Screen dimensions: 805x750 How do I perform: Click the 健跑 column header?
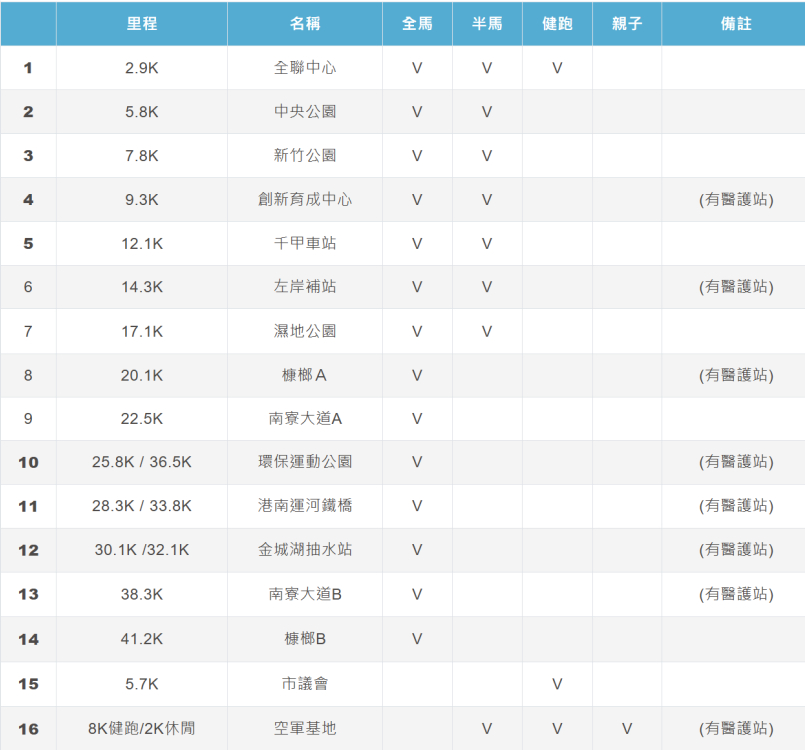557,24
